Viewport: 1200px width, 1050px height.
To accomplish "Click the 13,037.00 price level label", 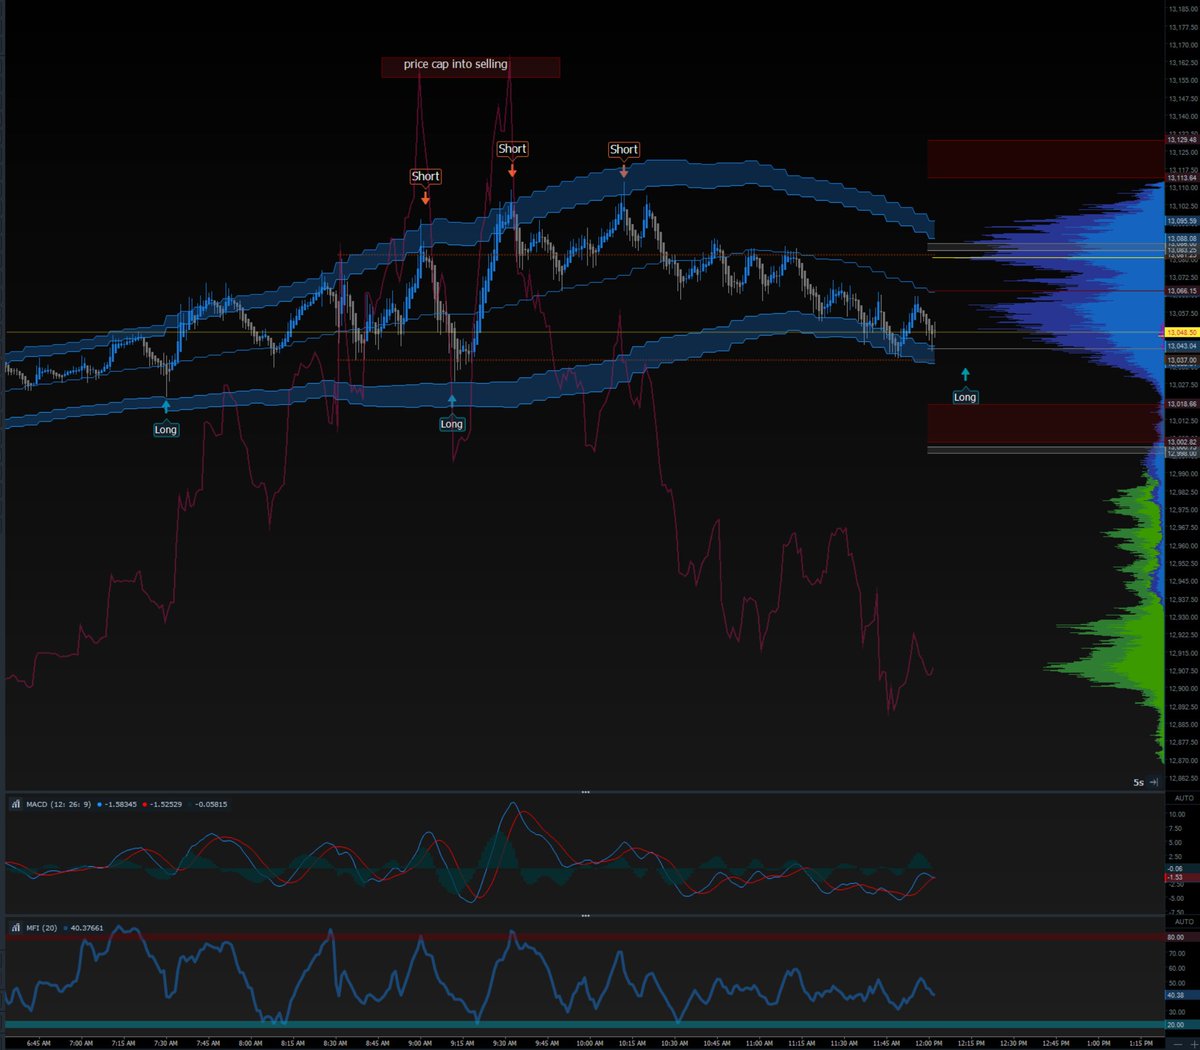I will point(1182,360).
